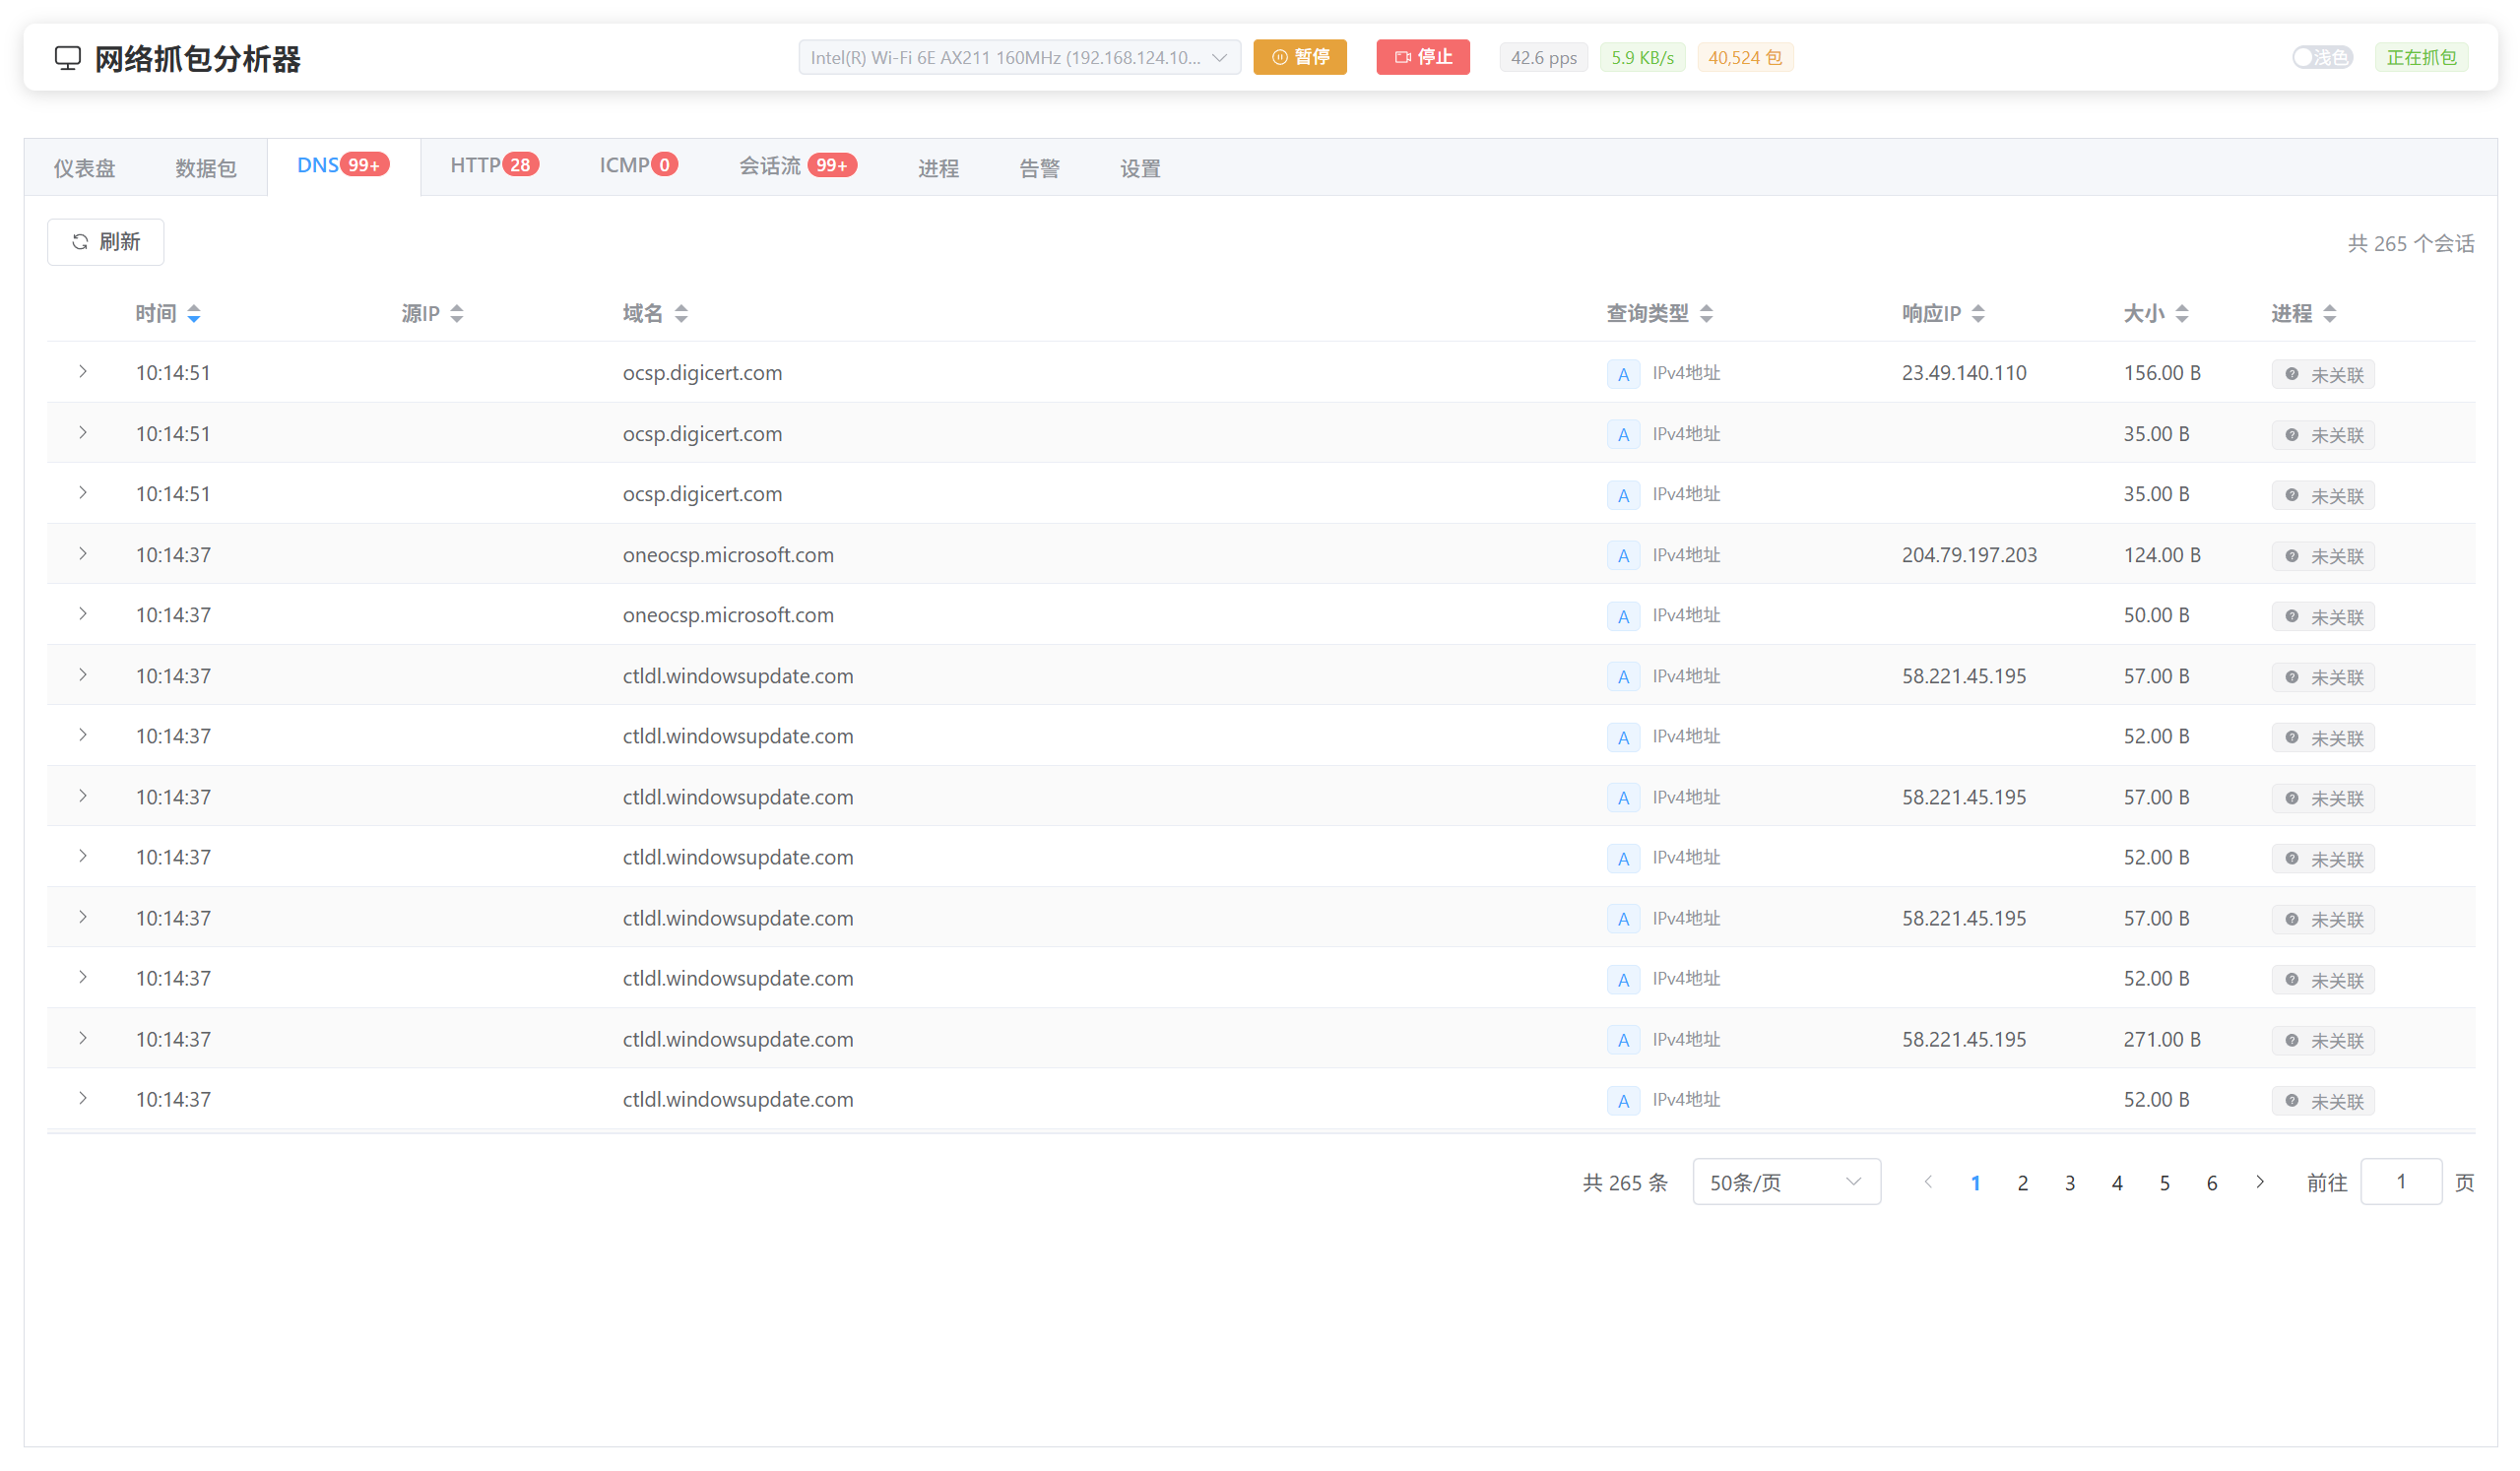Sort by source IP column arrows
This screenshot has width=2520, height=1471.
(456, 314)
